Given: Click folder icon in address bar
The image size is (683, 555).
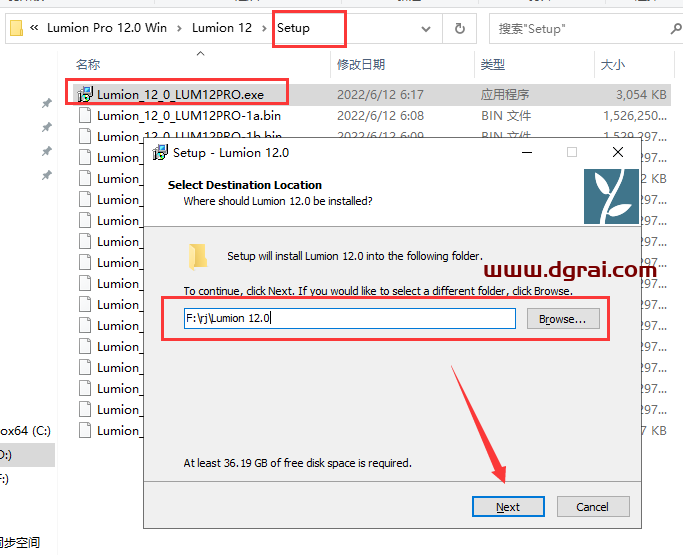Looking at the screenshot, I should click(16, 28).
